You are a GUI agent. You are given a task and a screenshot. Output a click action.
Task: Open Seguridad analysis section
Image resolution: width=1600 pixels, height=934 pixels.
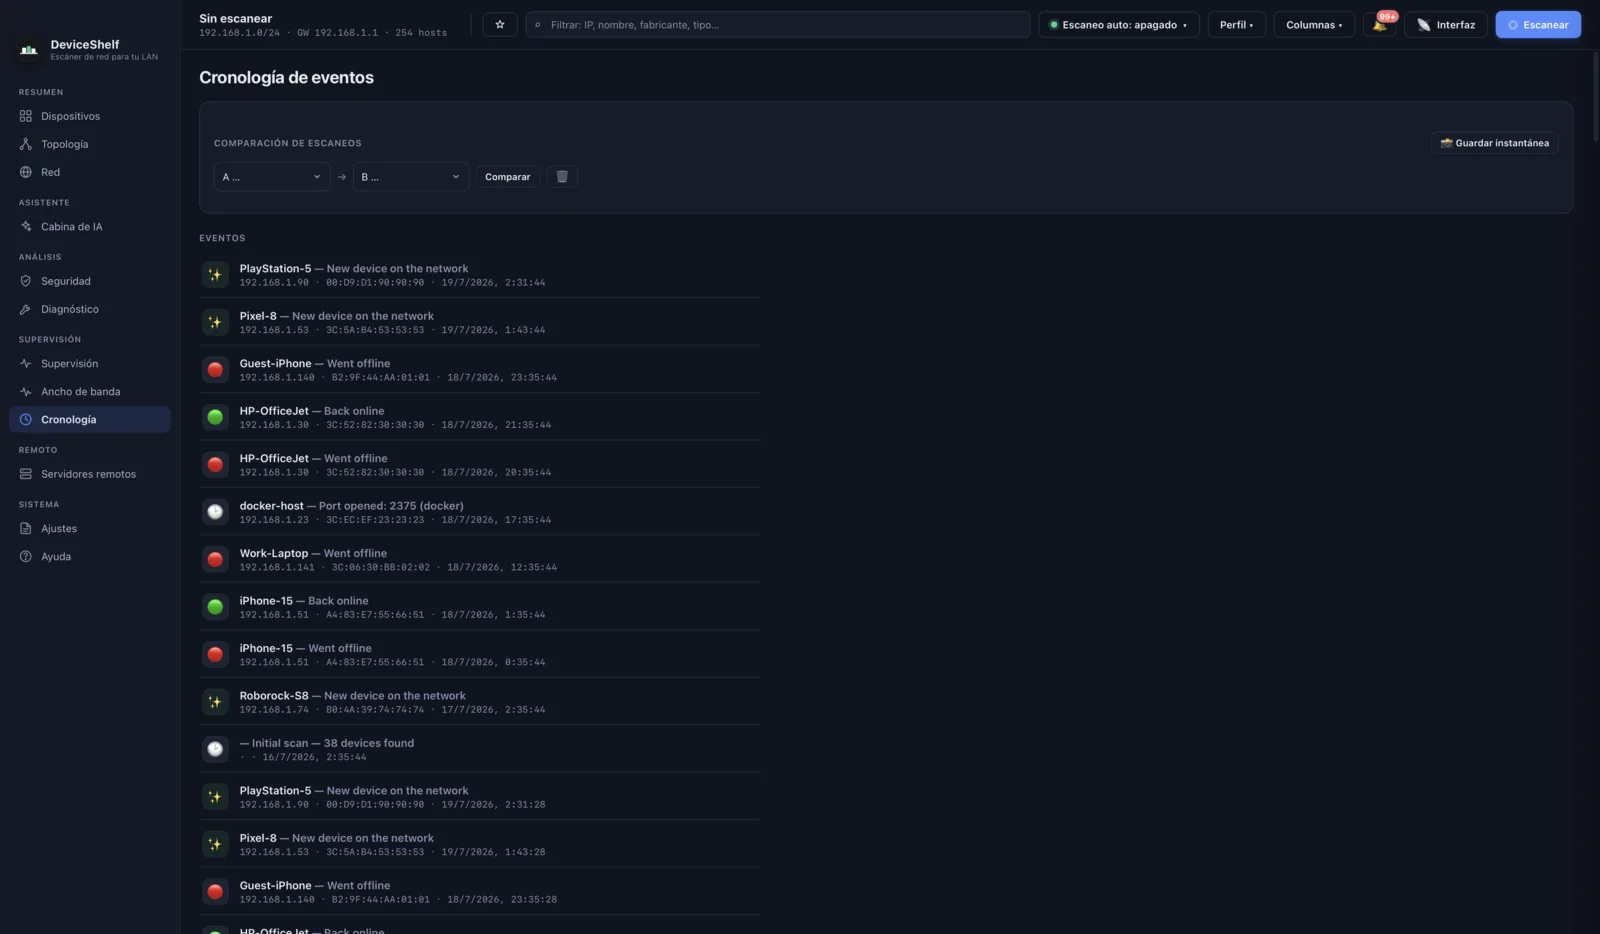[x=90, y=281]
